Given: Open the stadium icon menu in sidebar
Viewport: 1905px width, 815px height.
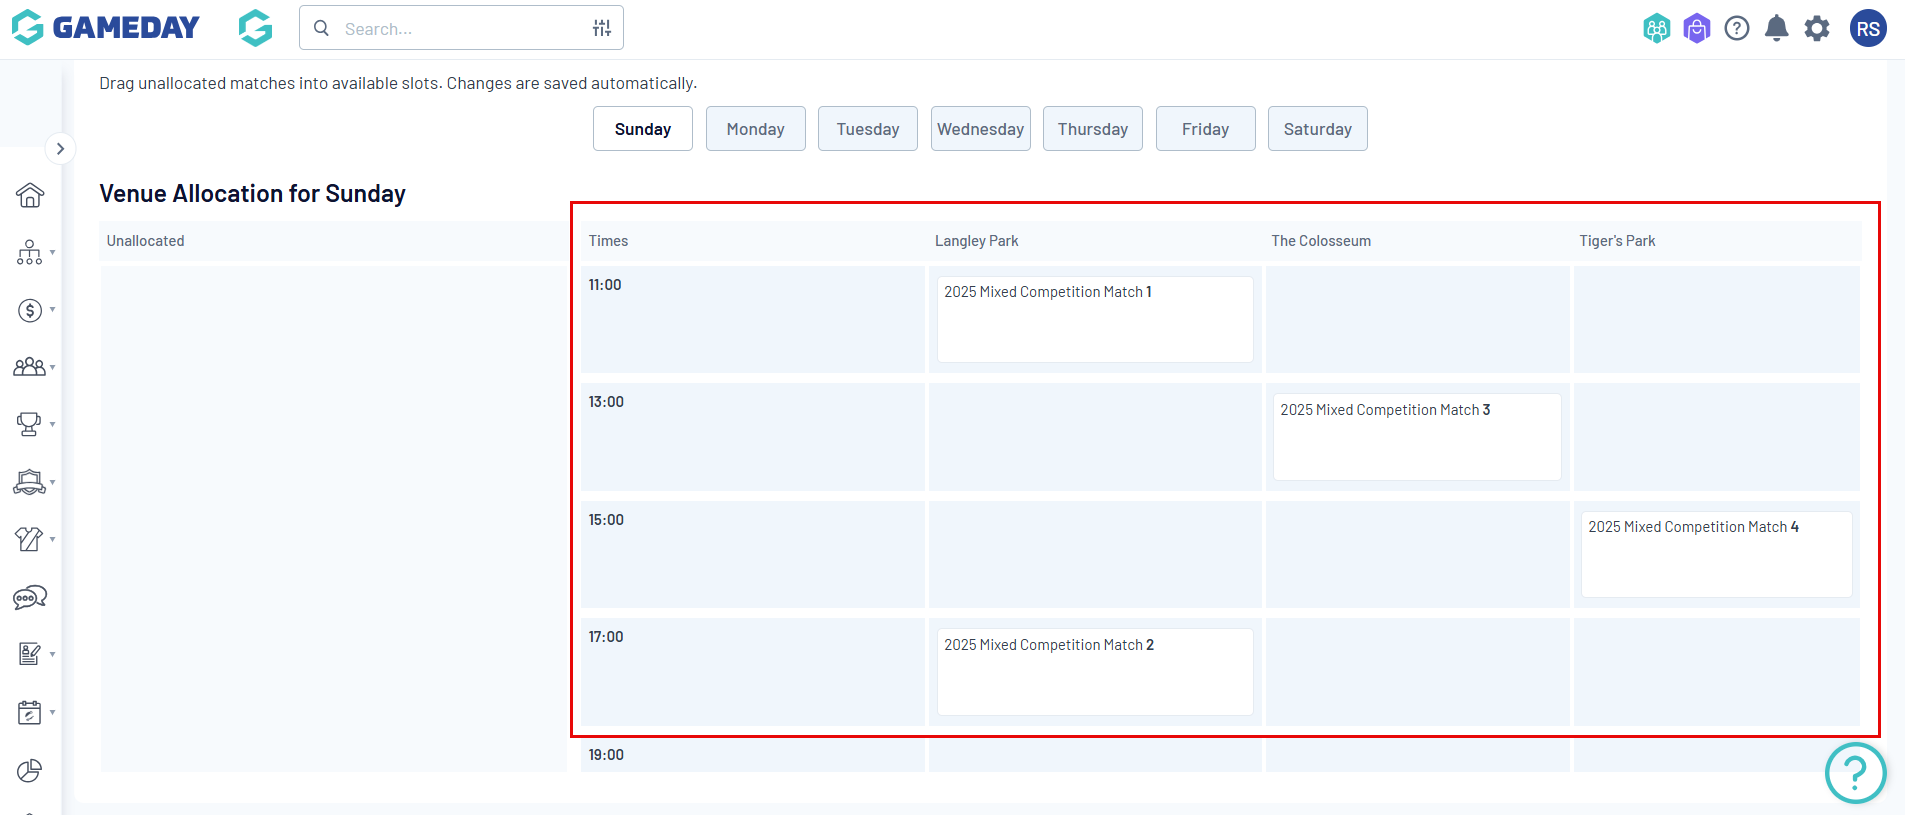Looking at the screenshot, I should pos(30,482).
